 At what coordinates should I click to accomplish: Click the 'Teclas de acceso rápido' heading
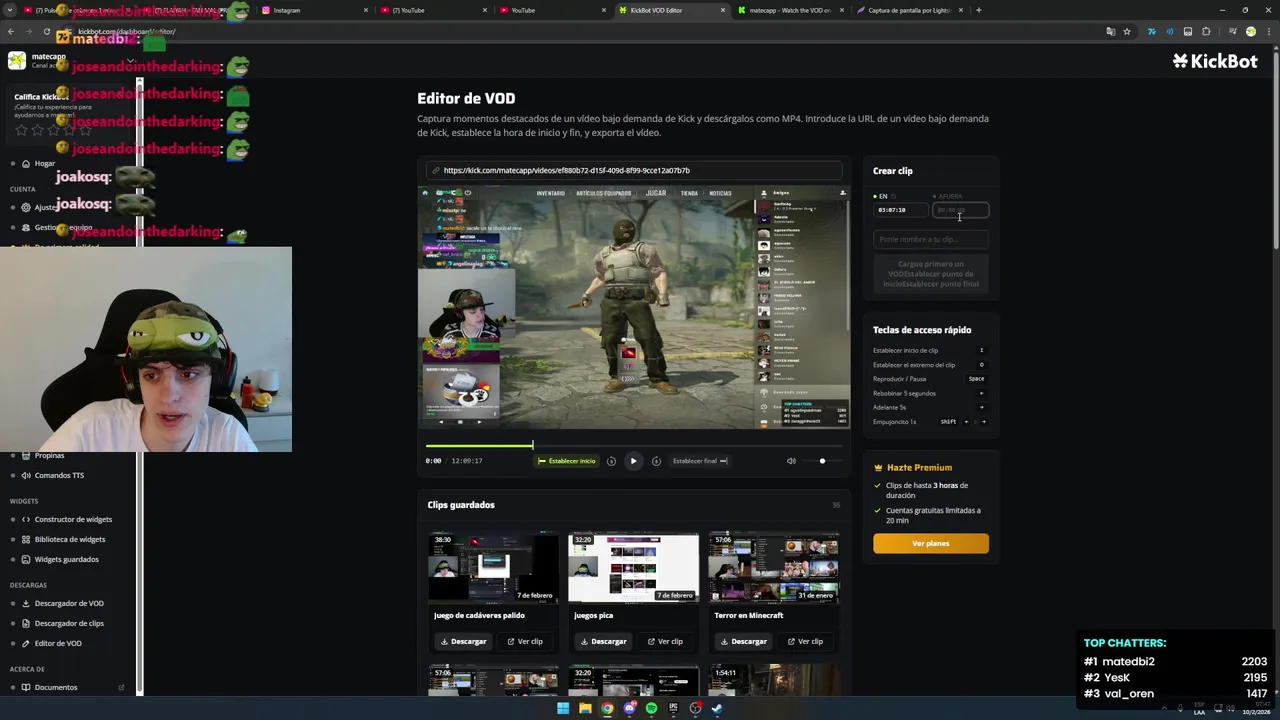click(x=922, y=330)
